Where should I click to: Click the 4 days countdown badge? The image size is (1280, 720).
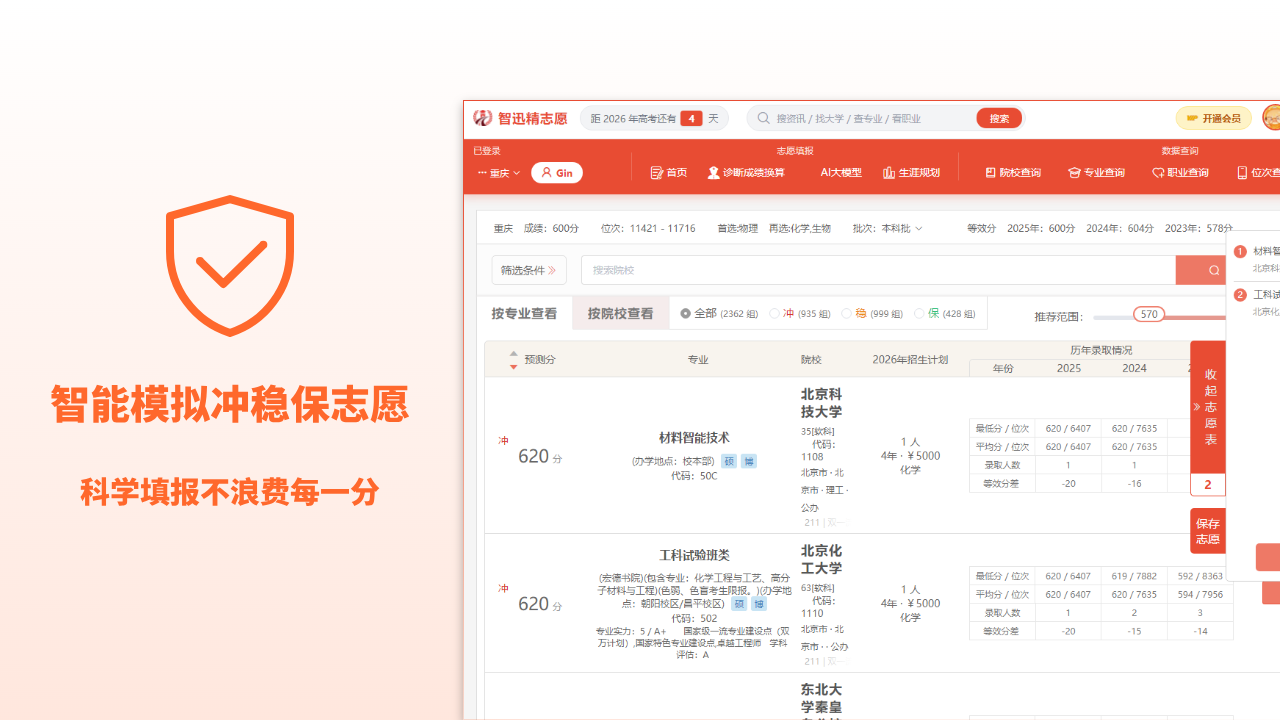pos(691,118)
